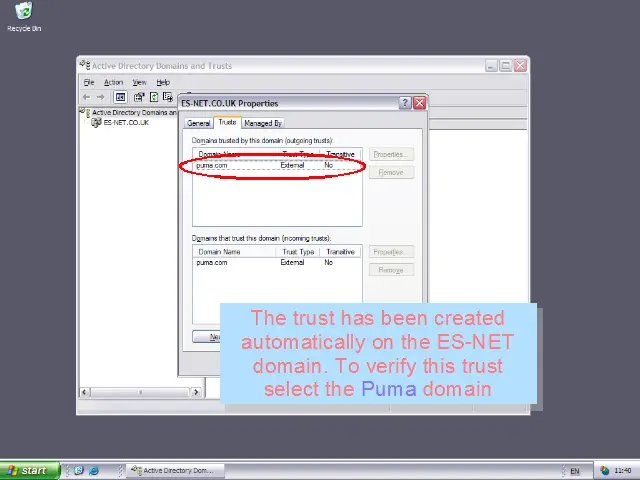Viewport: 640px width, 480px height.
Task: Click the ES-NET.CO.UK domain icon in the tree
Action: 96,122
